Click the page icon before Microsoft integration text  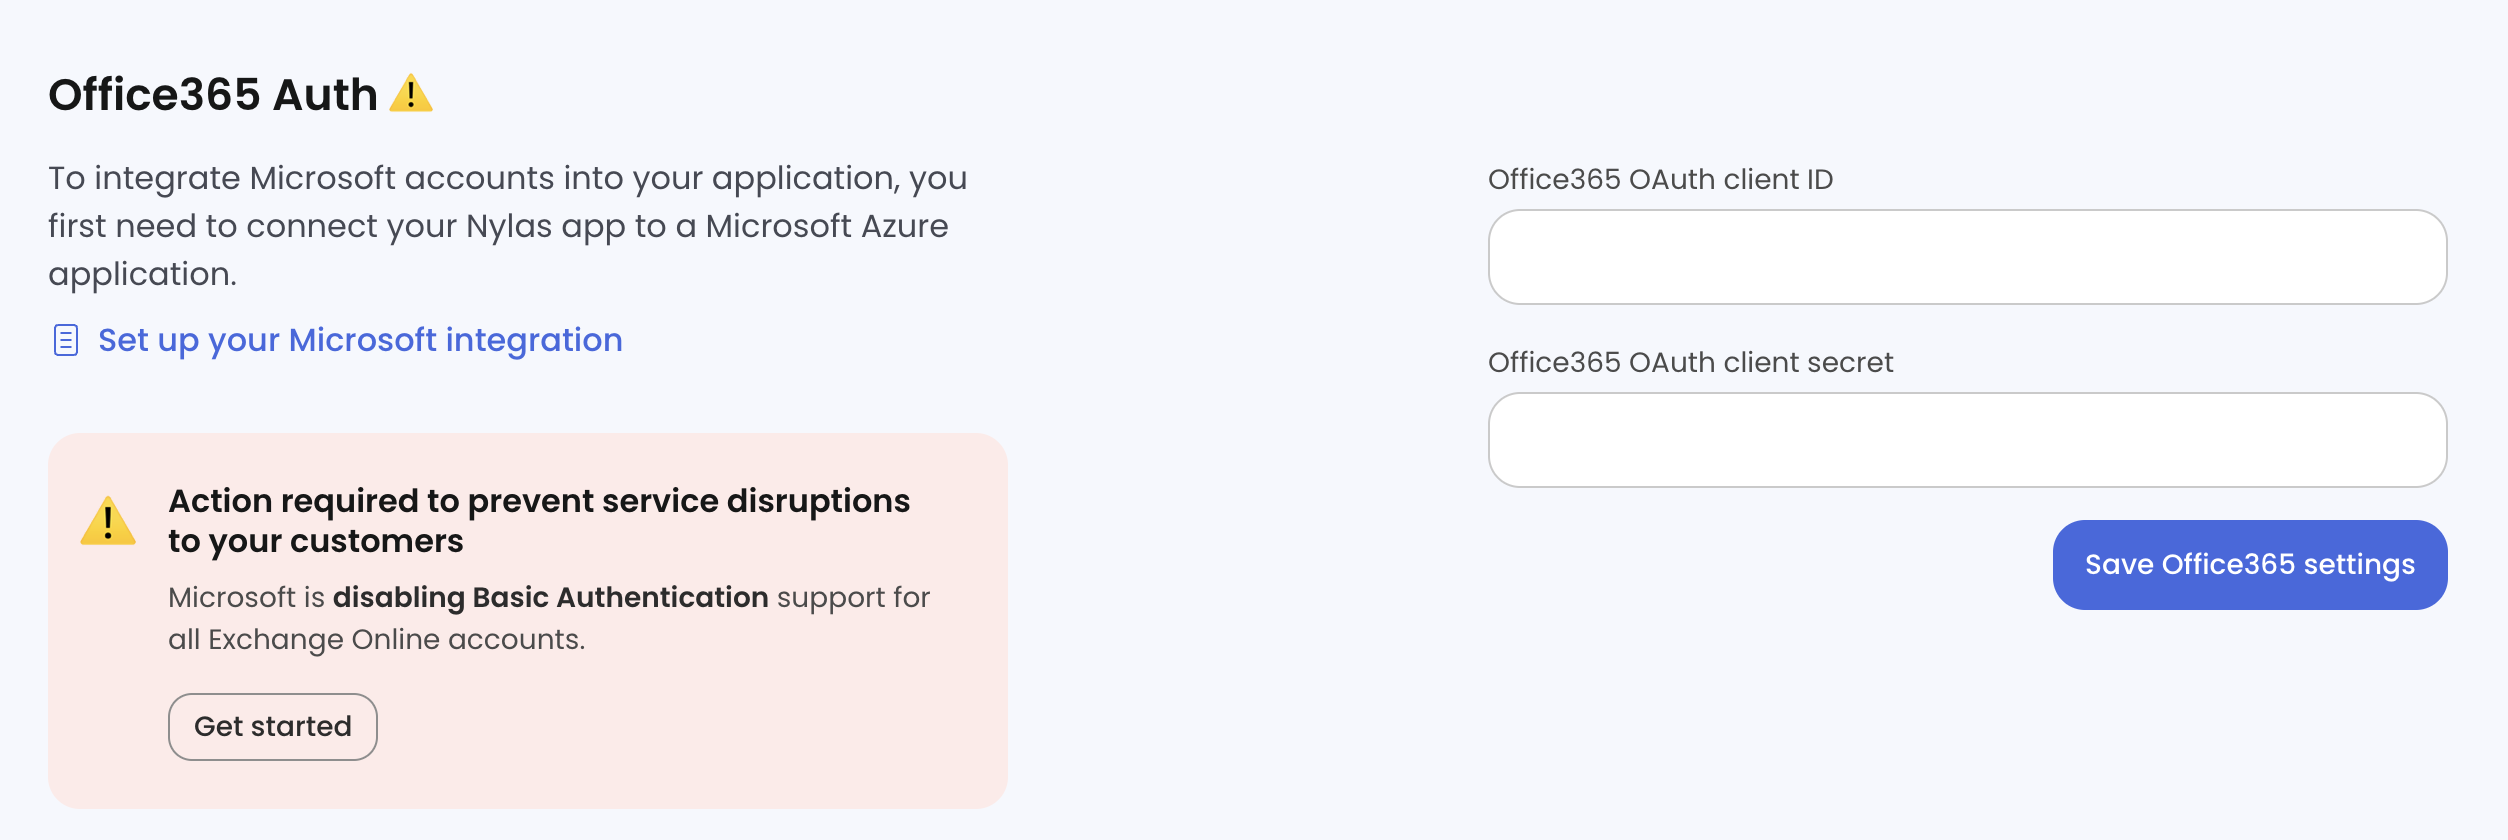(66, 340)
